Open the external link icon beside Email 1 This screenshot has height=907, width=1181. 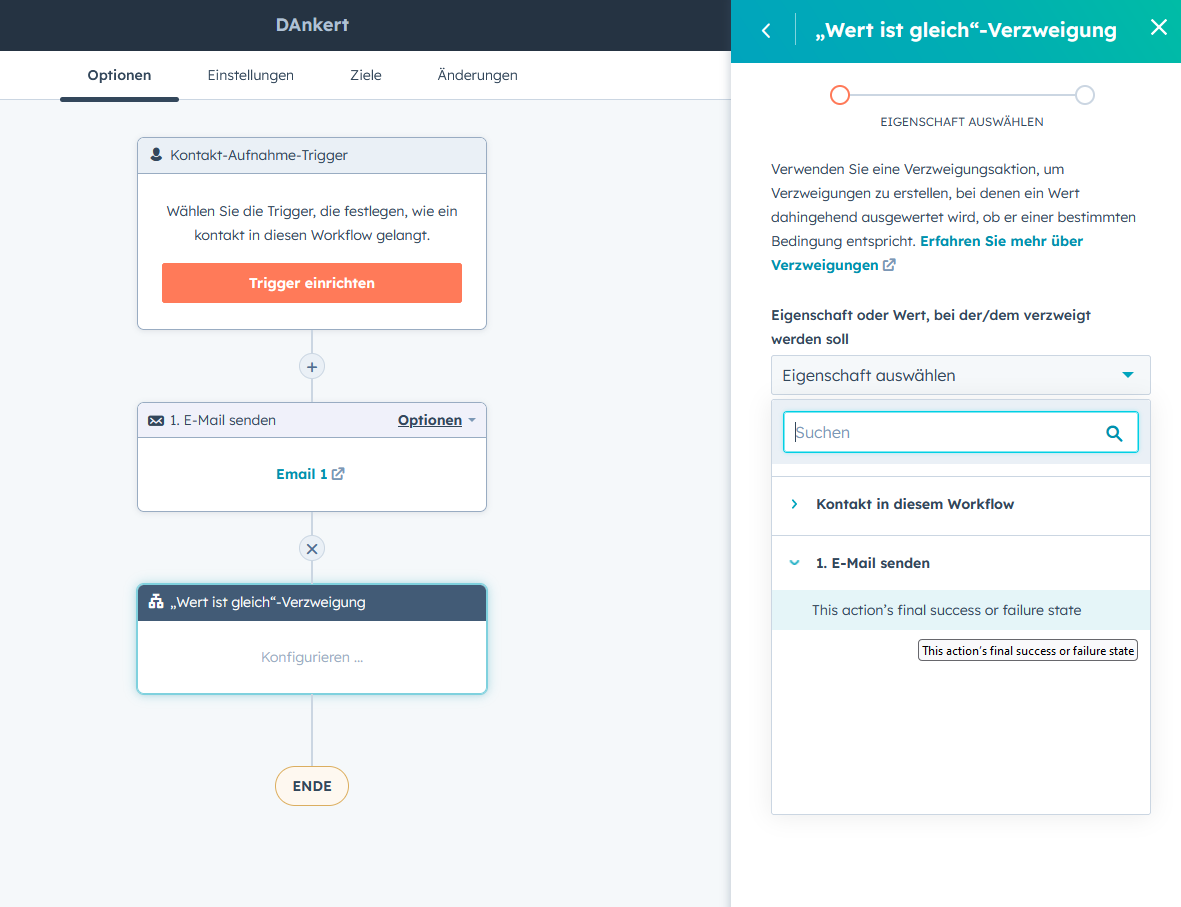(x=336, y=473)
